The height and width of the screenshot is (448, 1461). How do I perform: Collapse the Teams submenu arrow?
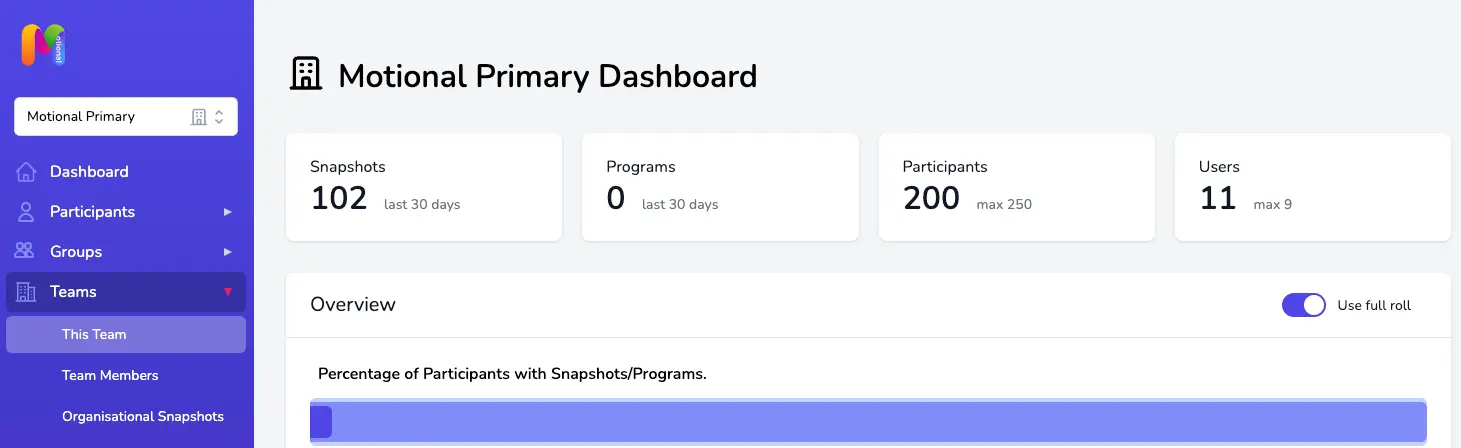click(x=228, y=292)
